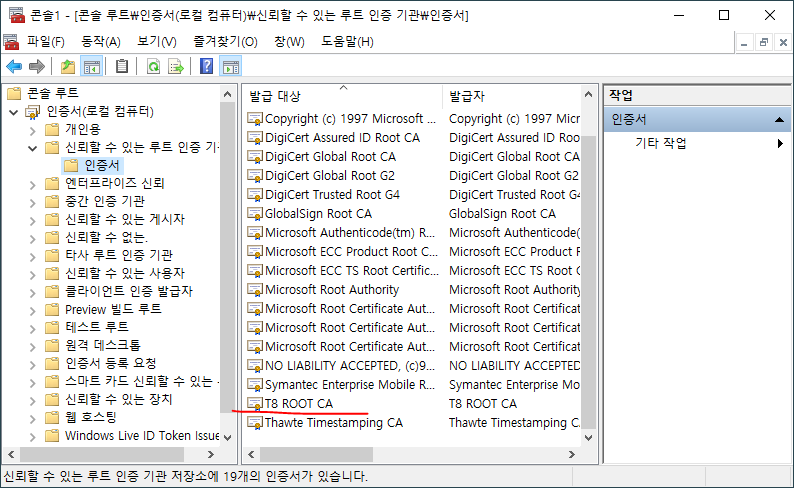Open Help with the question mark icon

click(207, 66)
